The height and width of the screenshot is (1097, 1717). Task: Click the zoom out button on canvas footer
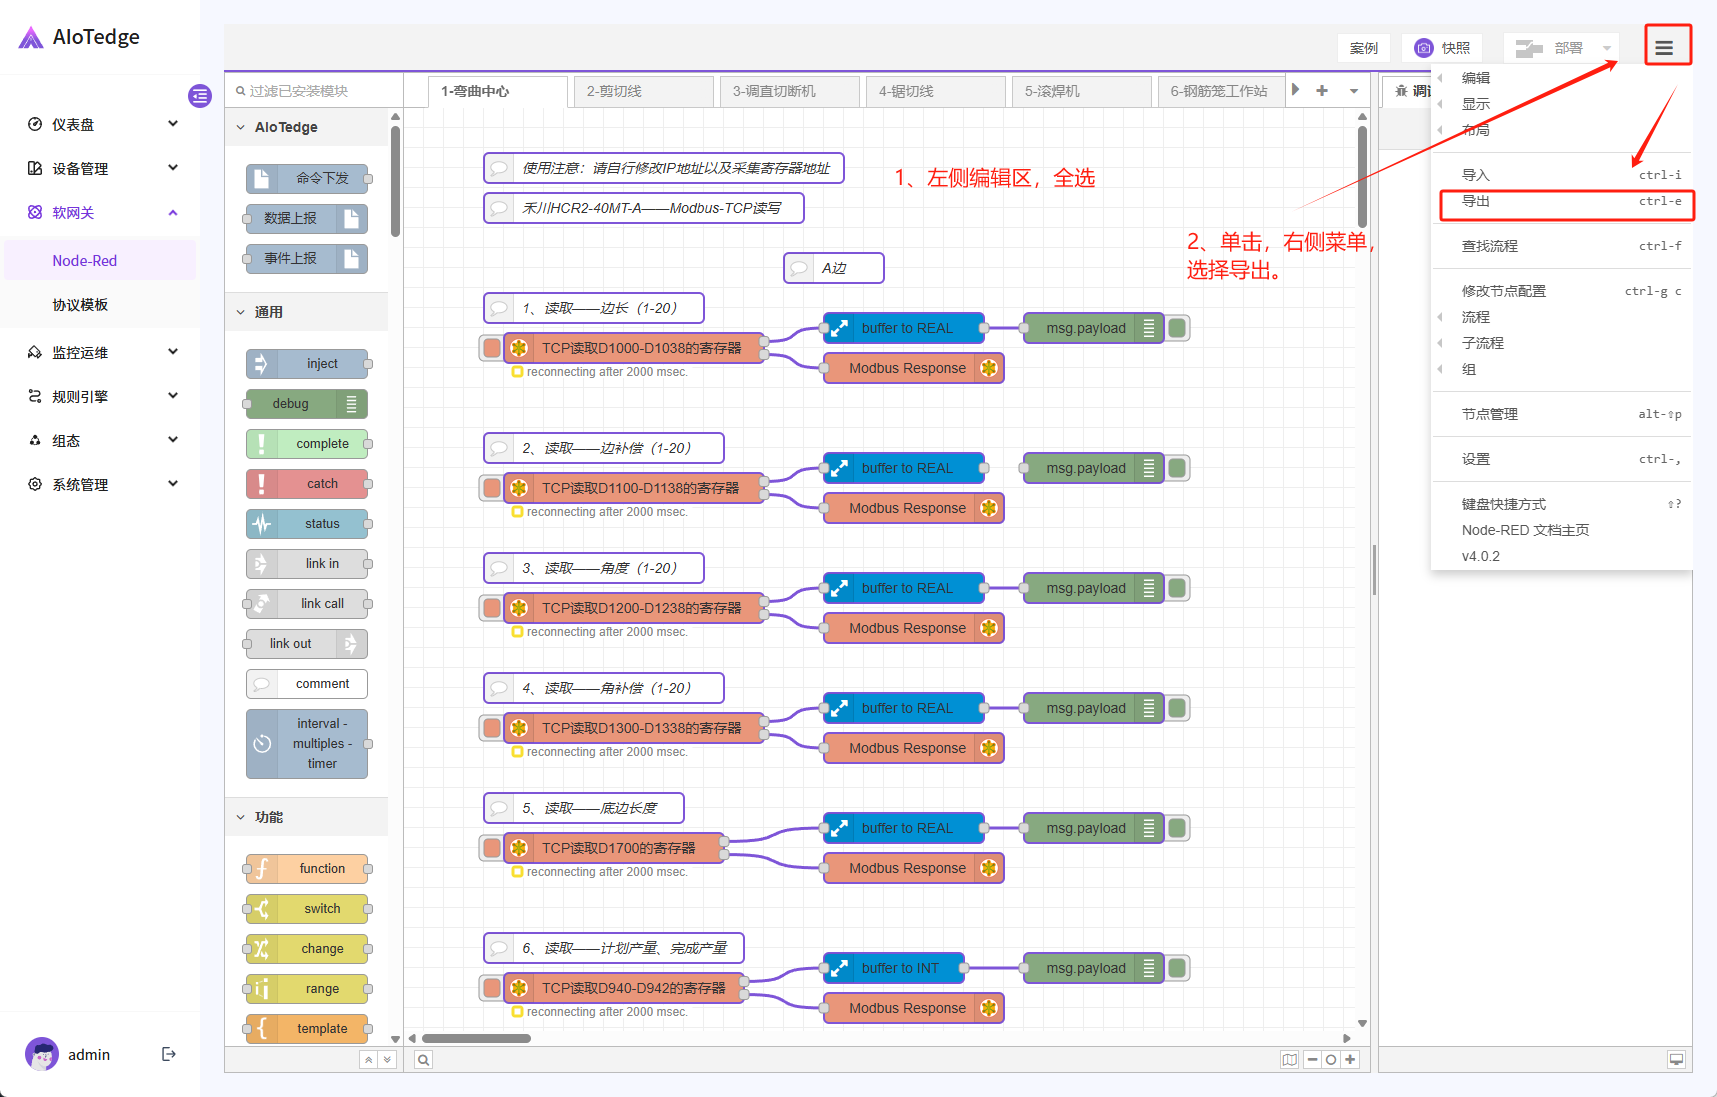coord(1312,1060)
